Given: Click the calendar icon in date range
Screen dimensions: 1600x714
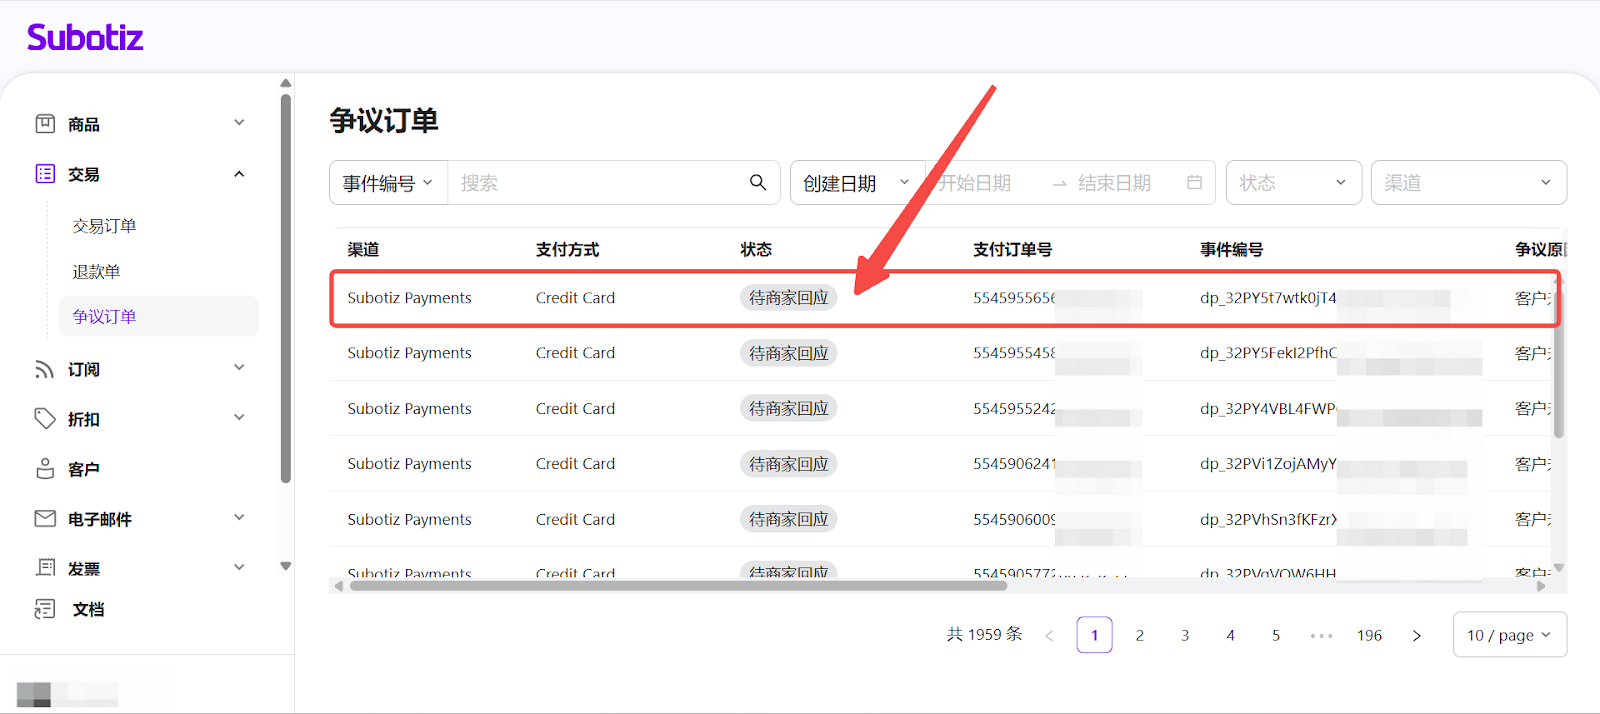Looking at the screenshot, I should pyautogui.click(x=1194, y=183).
